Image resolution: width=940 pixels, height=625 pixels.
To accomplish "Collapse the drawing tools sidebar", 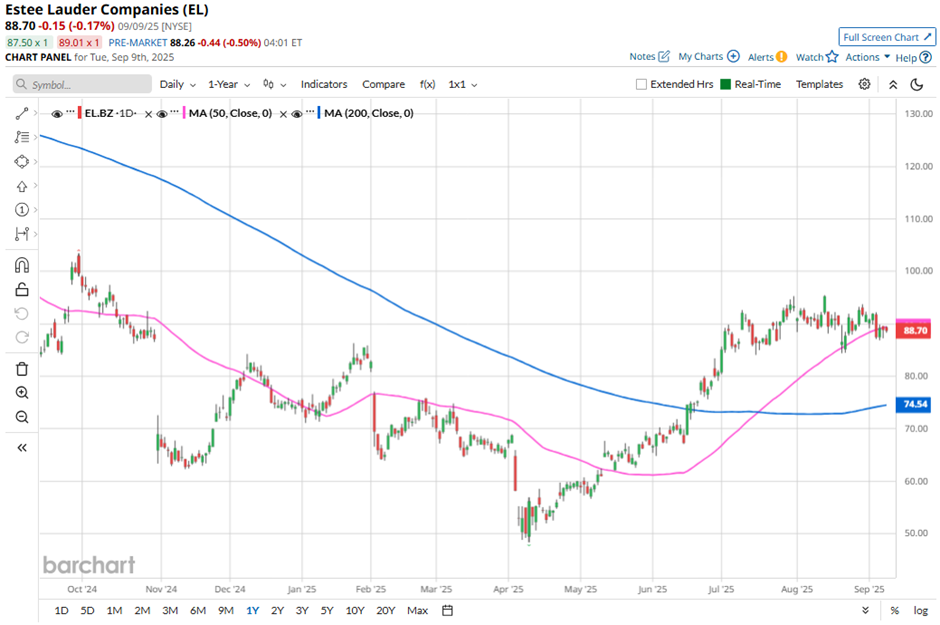I will [x=22, y=448].
